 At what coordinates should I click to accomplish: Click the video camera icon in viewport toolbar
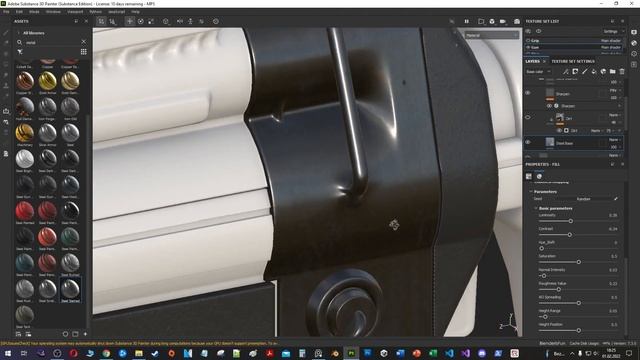[x=503, y=21]
